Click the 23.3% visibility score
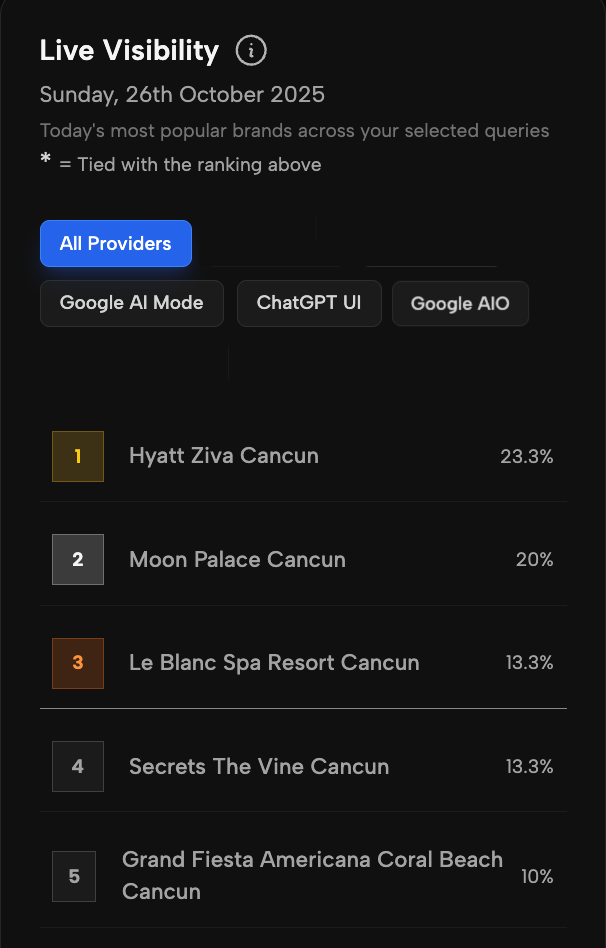 coord(527,456)
